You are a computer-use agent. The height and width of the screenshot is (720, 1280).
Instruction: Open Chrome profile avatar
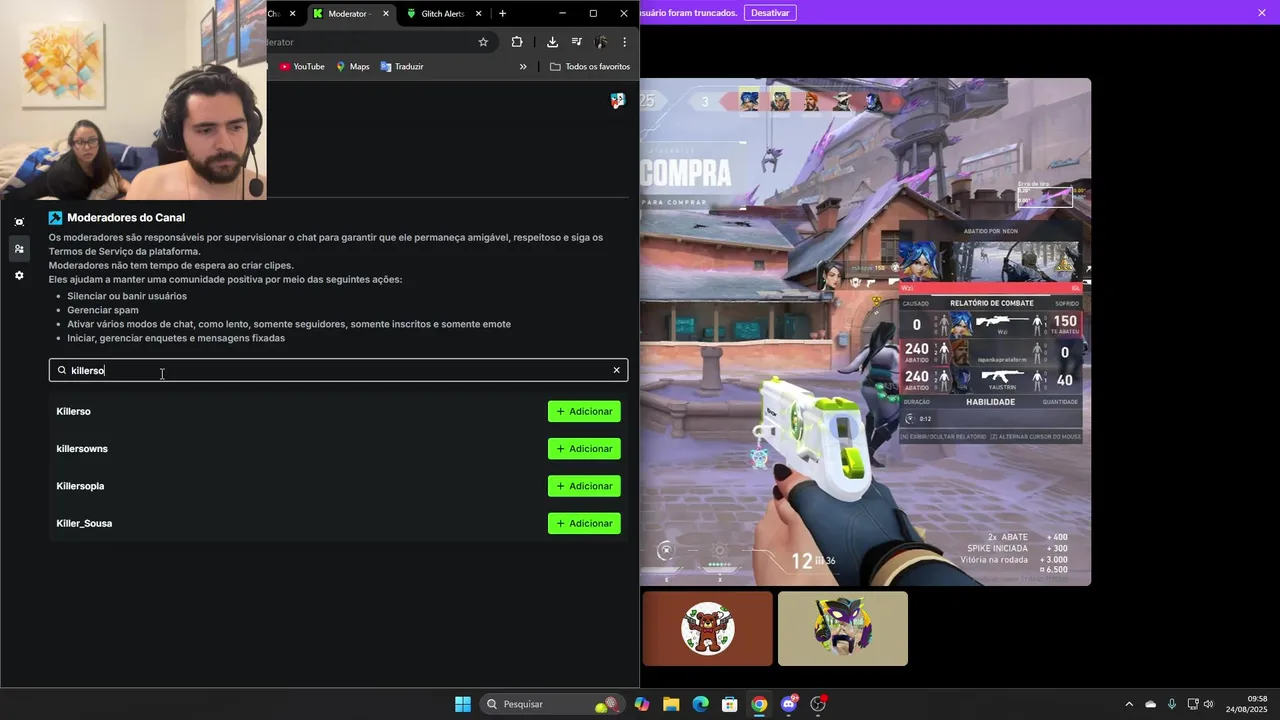(601, 42)
